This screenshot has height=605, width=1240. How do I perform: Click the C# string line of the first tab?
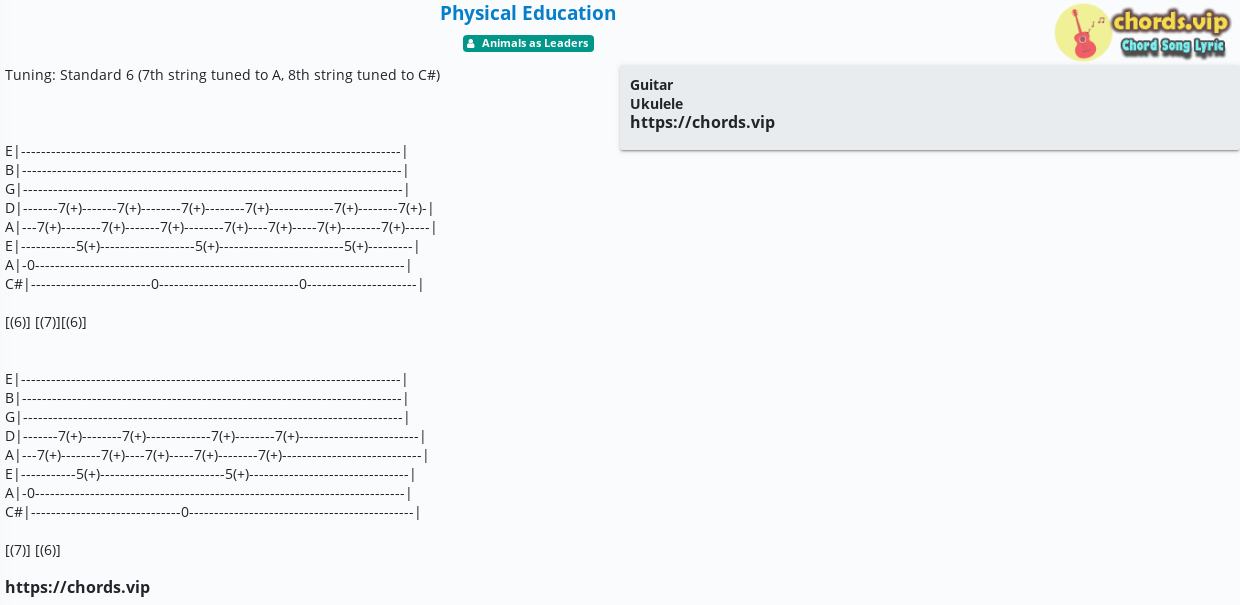[x=214, y=284]
